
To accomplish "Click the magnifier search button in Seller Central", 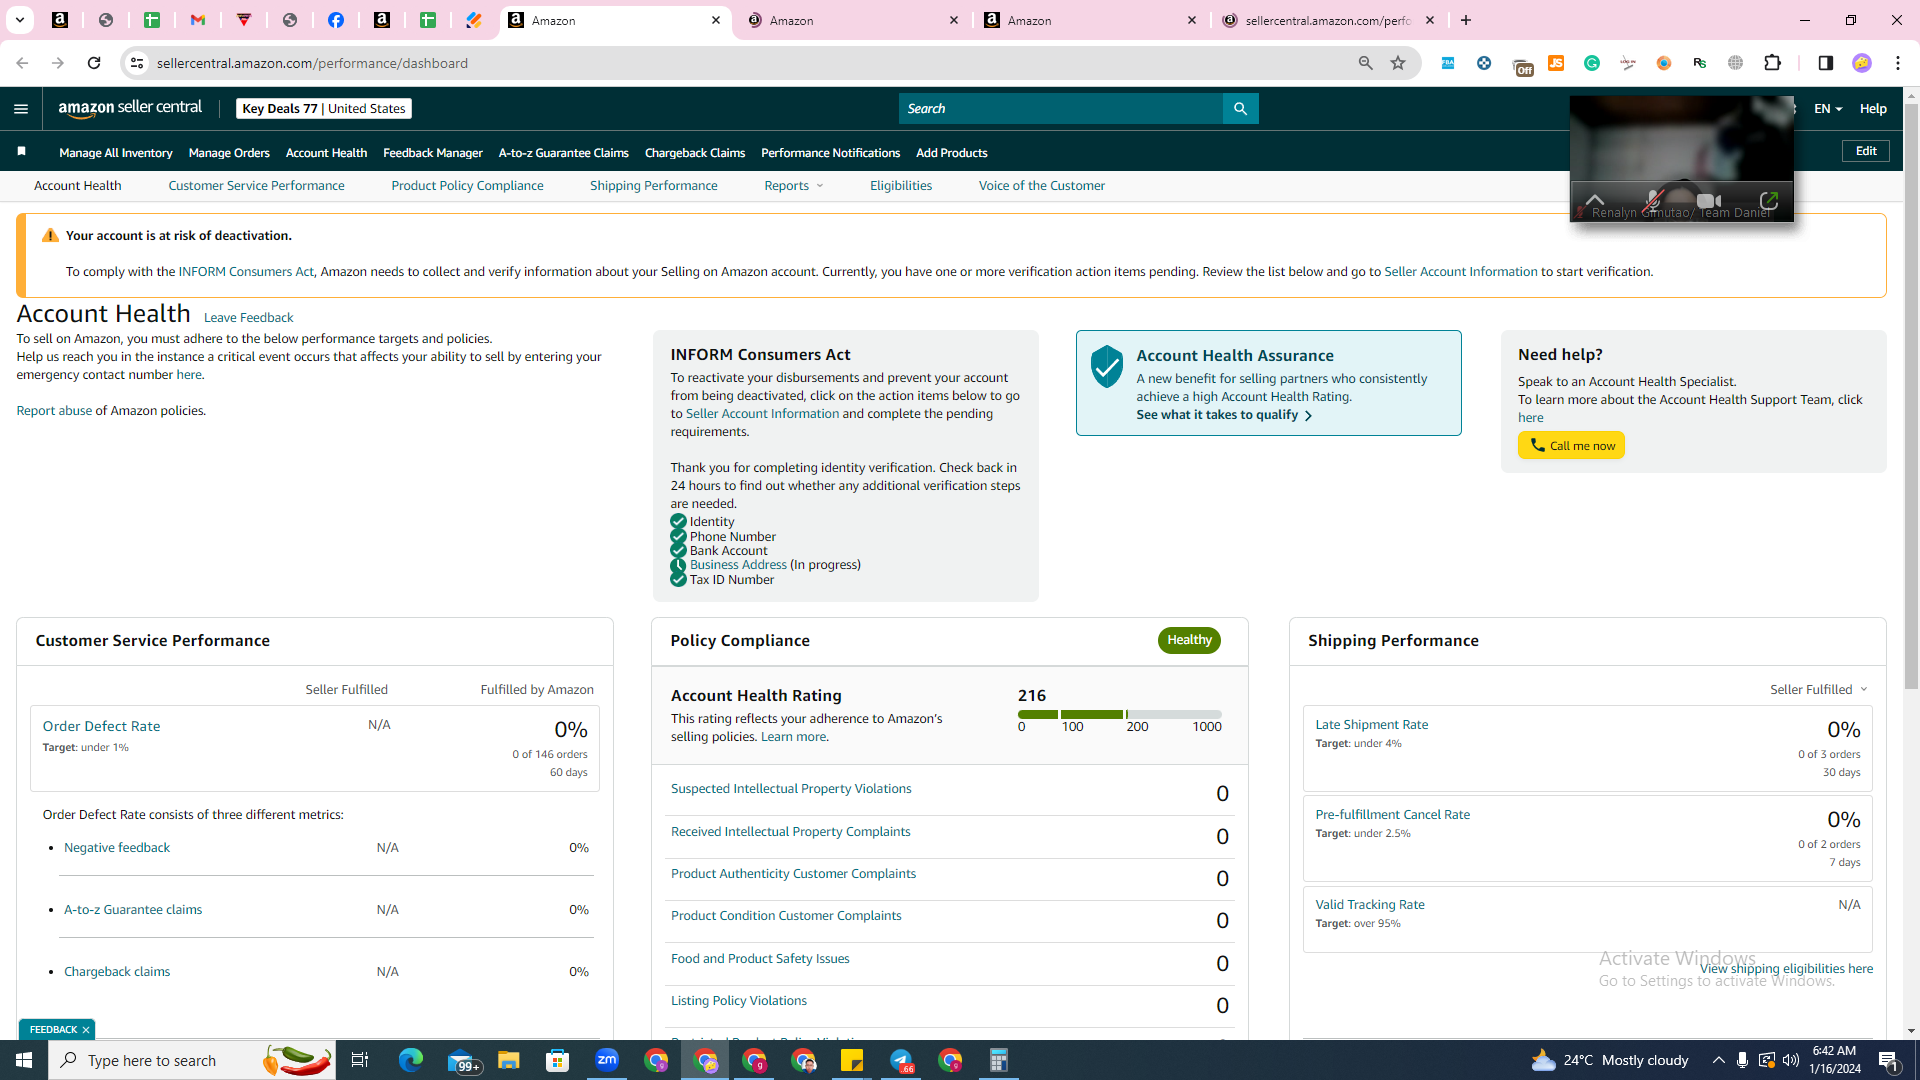I will [x=1240, y=109].
